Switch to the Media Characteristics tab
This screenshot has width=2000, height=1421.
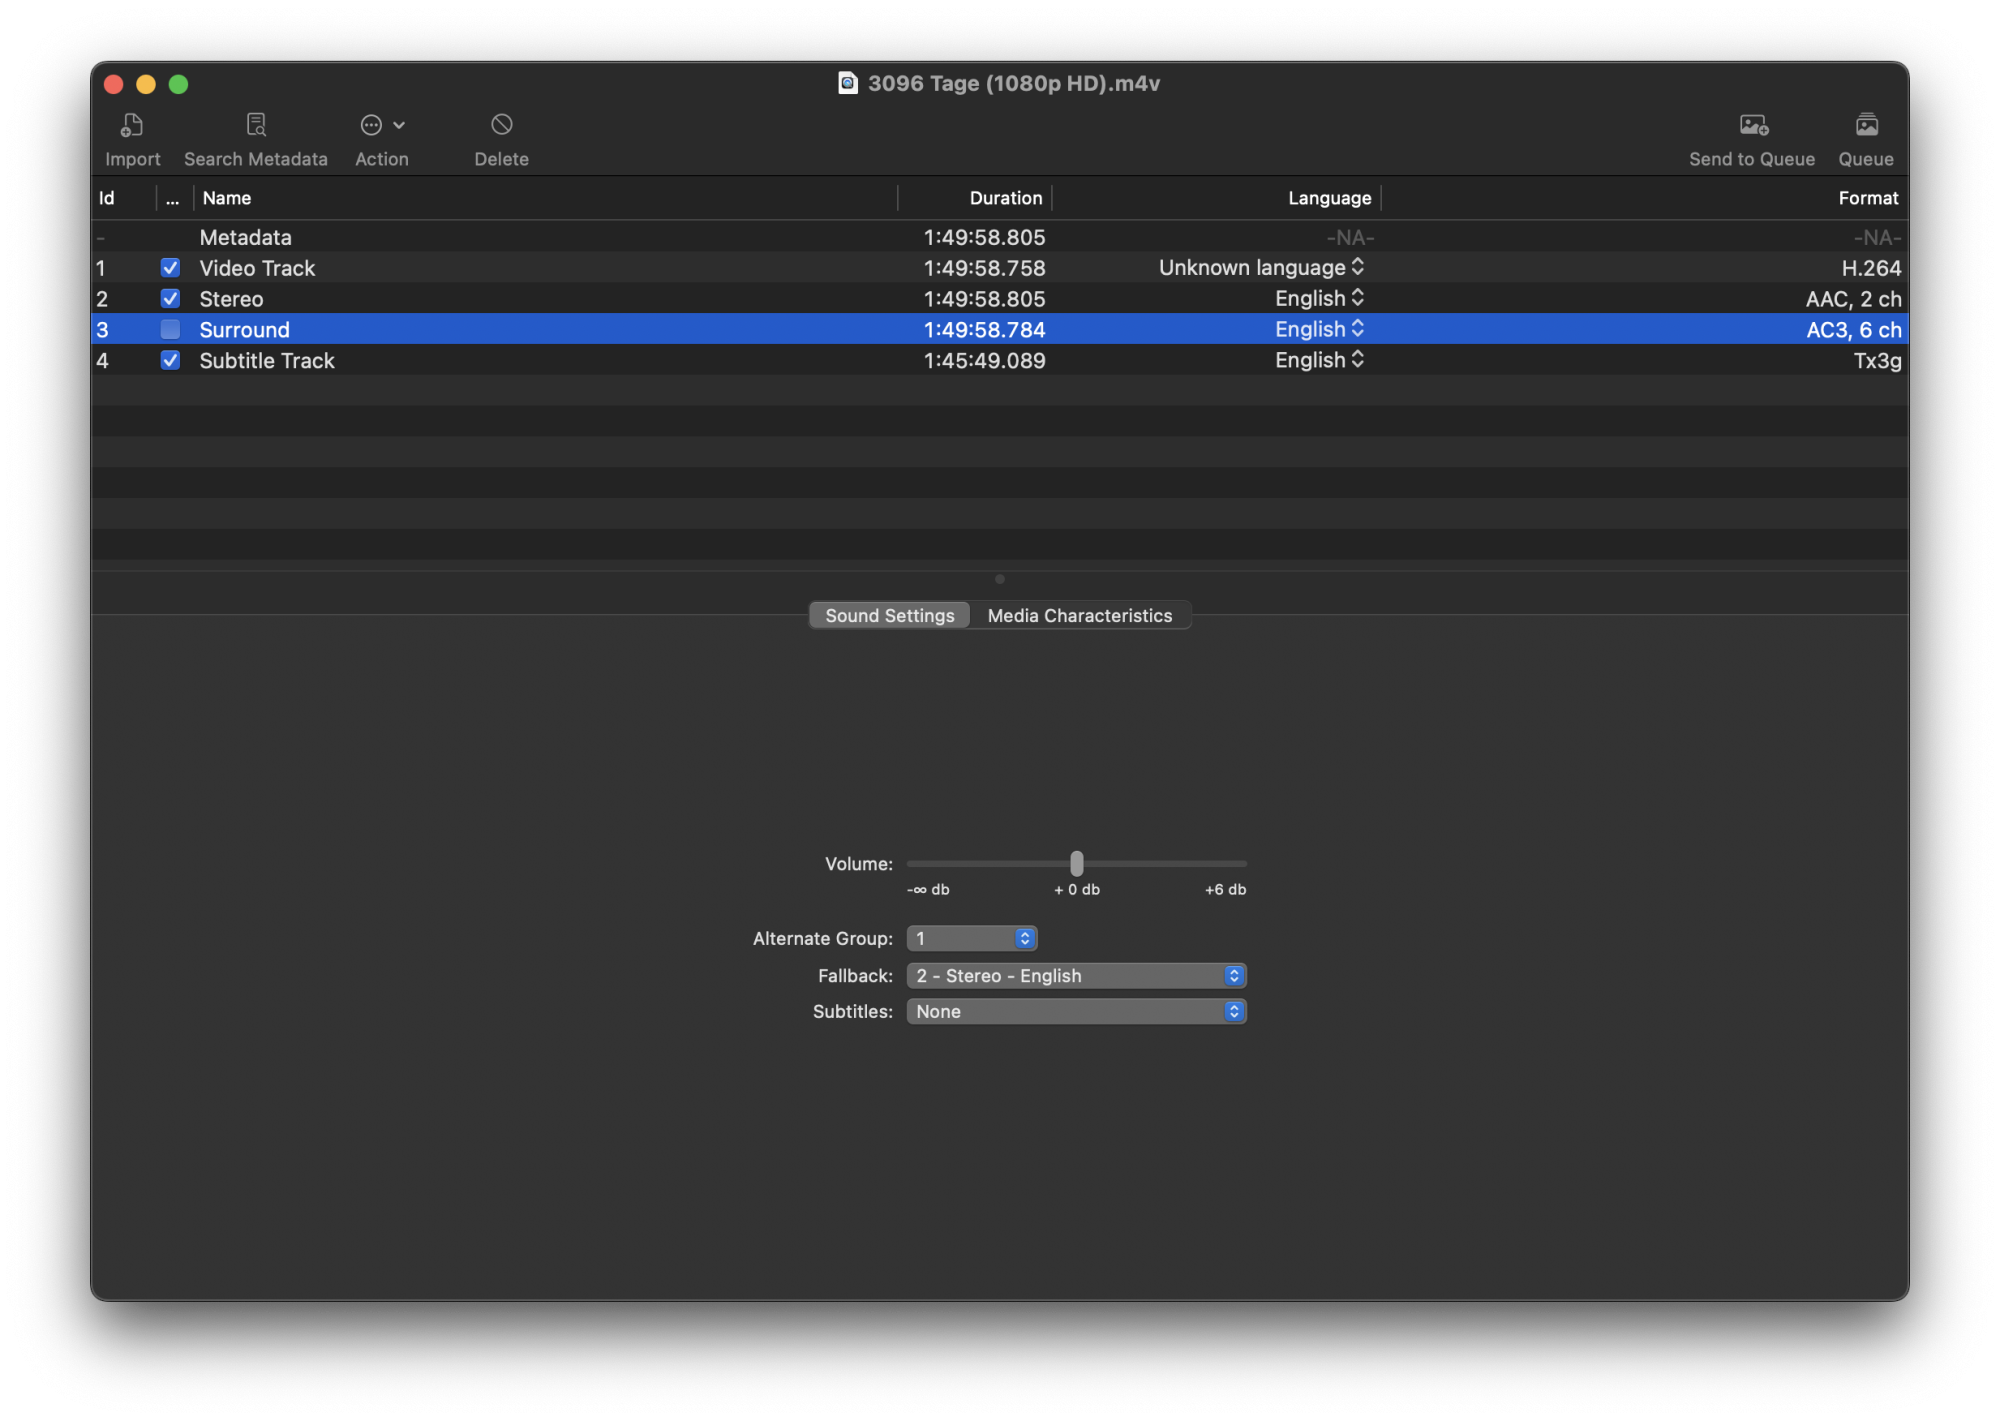[1079, 616]
